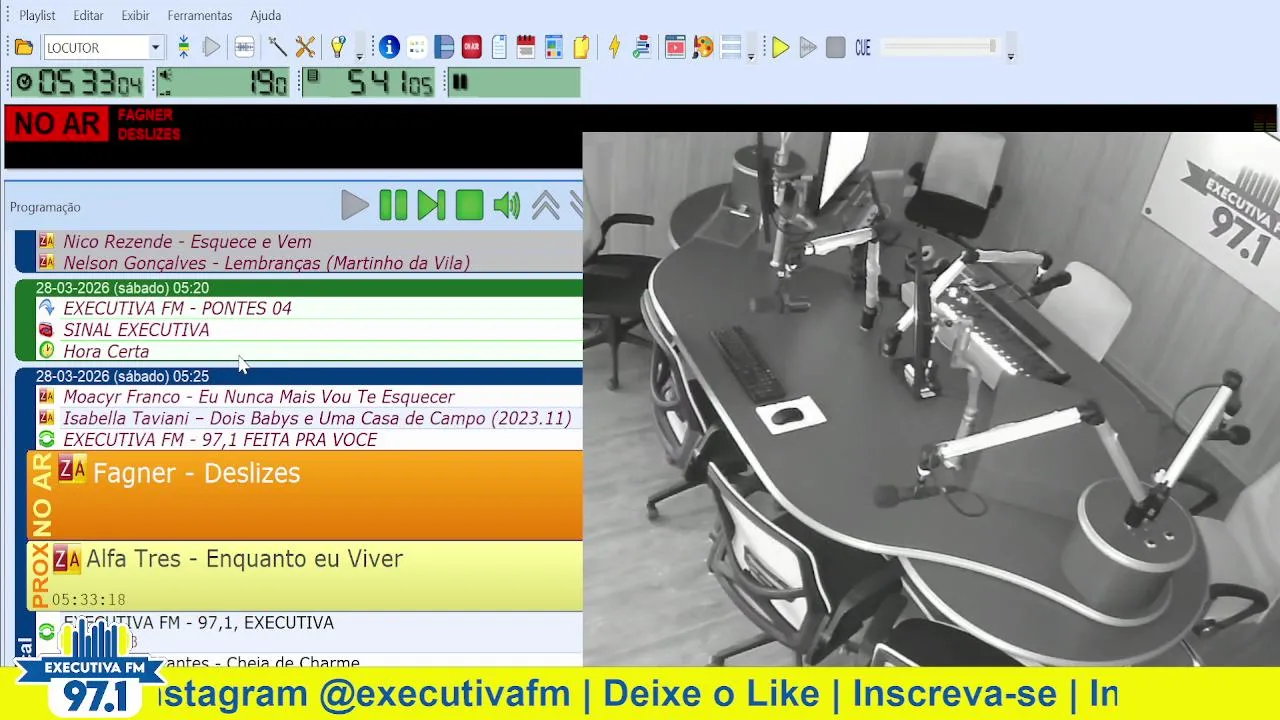Click the rows list view icon

pyautogui.click(x=730, y=47)
